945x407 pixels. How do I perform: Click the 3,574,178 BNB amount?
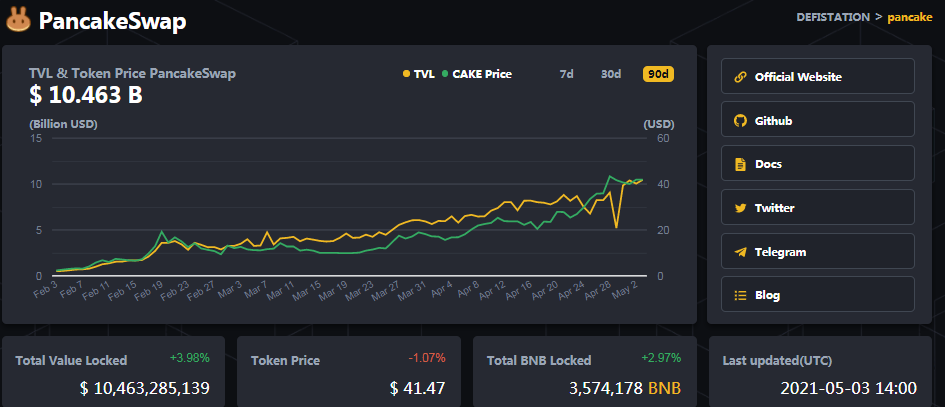coord(625,388)
